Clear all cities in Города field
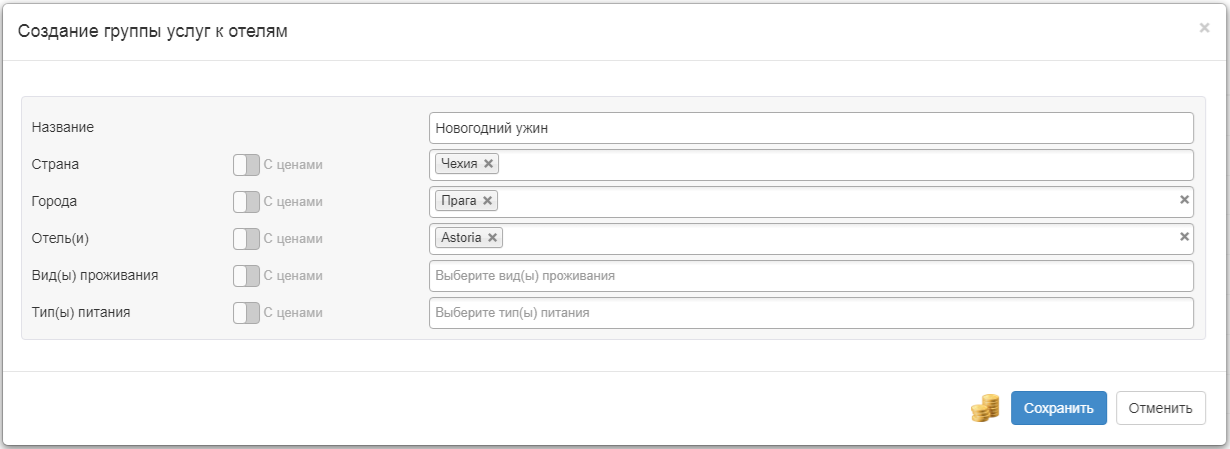Screen dimensions: 1230x449 pos(1184,200)
